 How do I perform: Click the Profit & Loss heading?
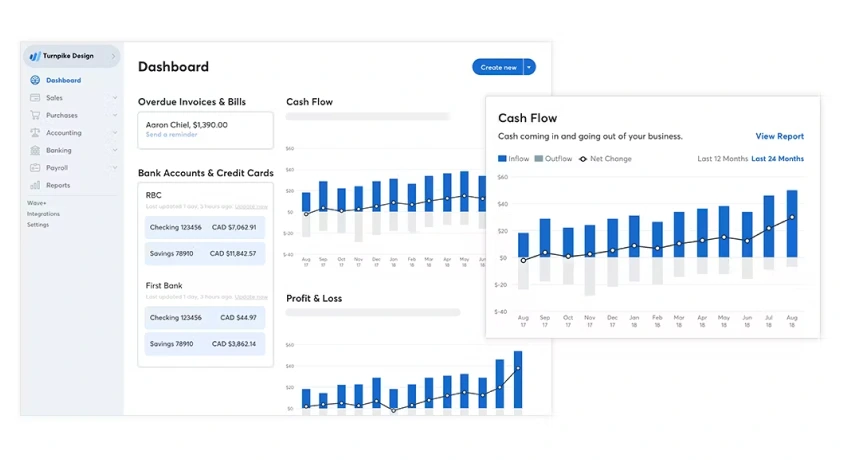pyautogui.click(x=314, y=298)
